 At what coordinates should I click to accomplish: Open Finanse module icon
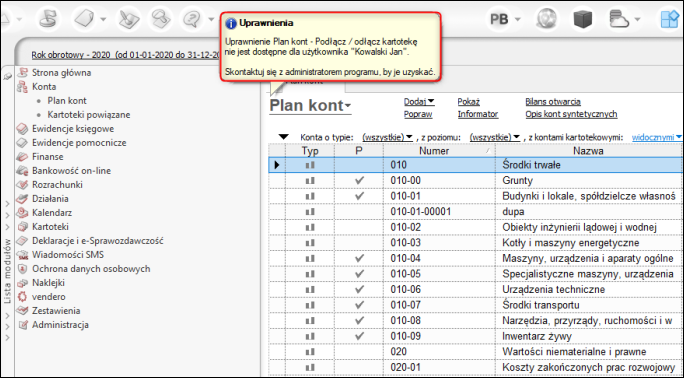click(x=22, y=157)
